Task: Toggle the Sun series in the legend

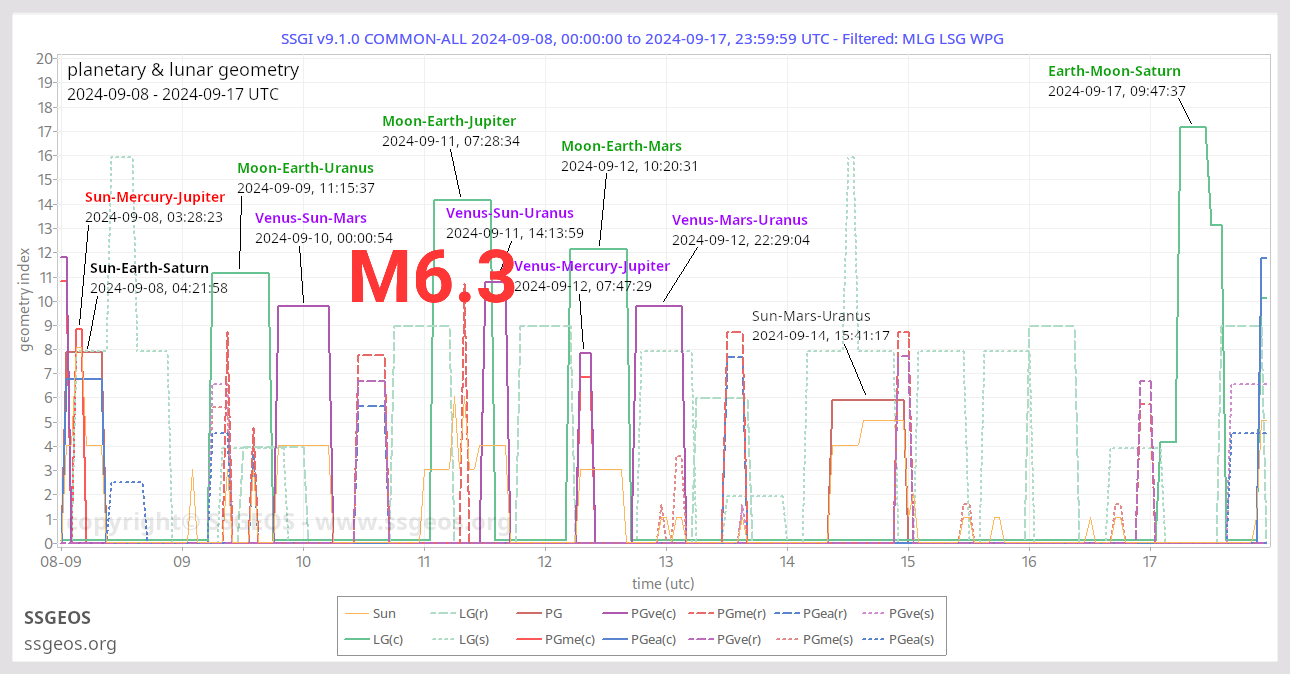Action: pos(385,613)
